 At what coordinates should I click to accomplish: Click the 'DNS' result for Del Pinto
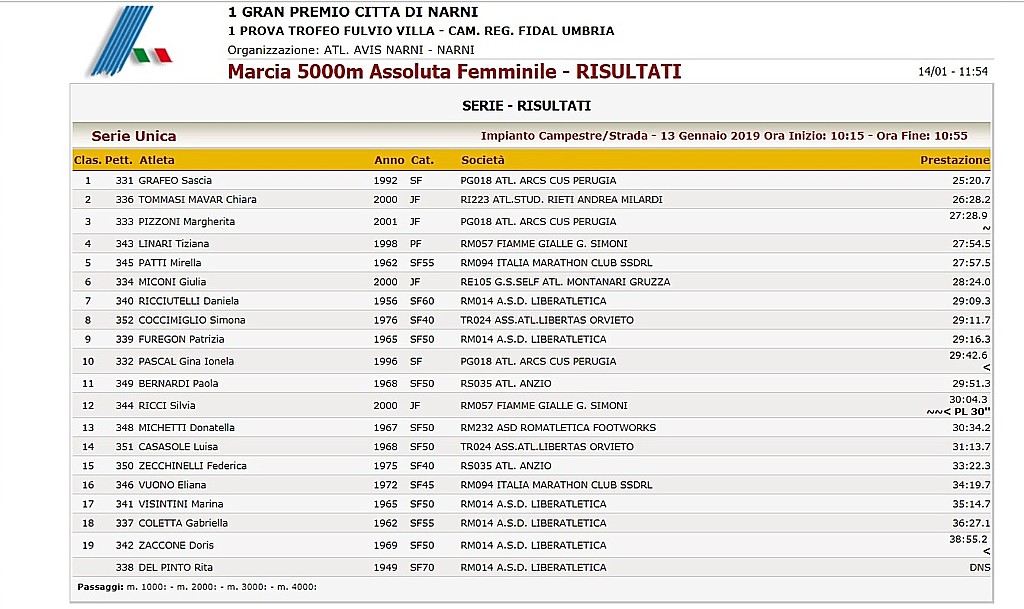tap(980, 567)
